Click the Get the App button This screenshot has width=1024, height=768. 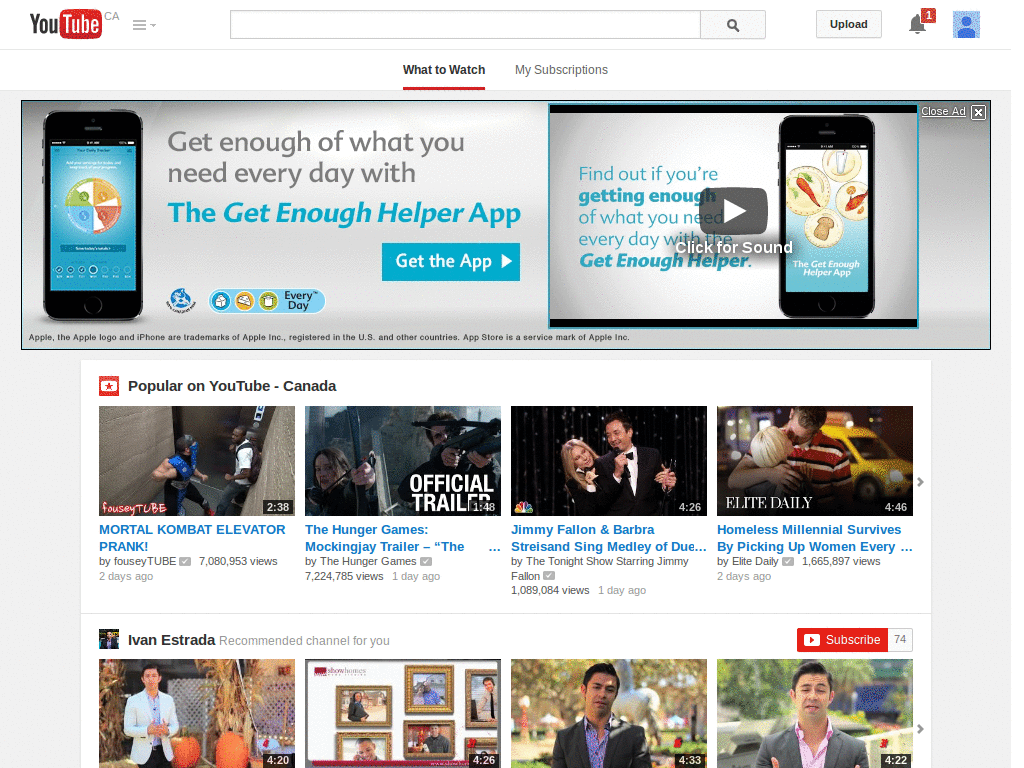pos(451,261)
